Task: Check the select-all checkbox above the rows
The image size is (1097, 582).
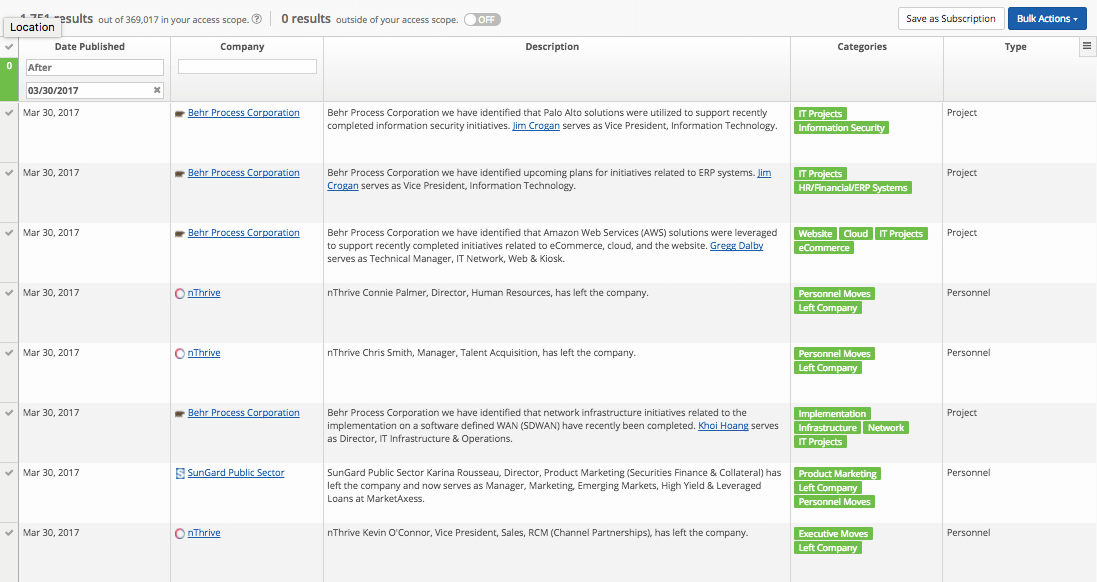Action: point(8,46)
